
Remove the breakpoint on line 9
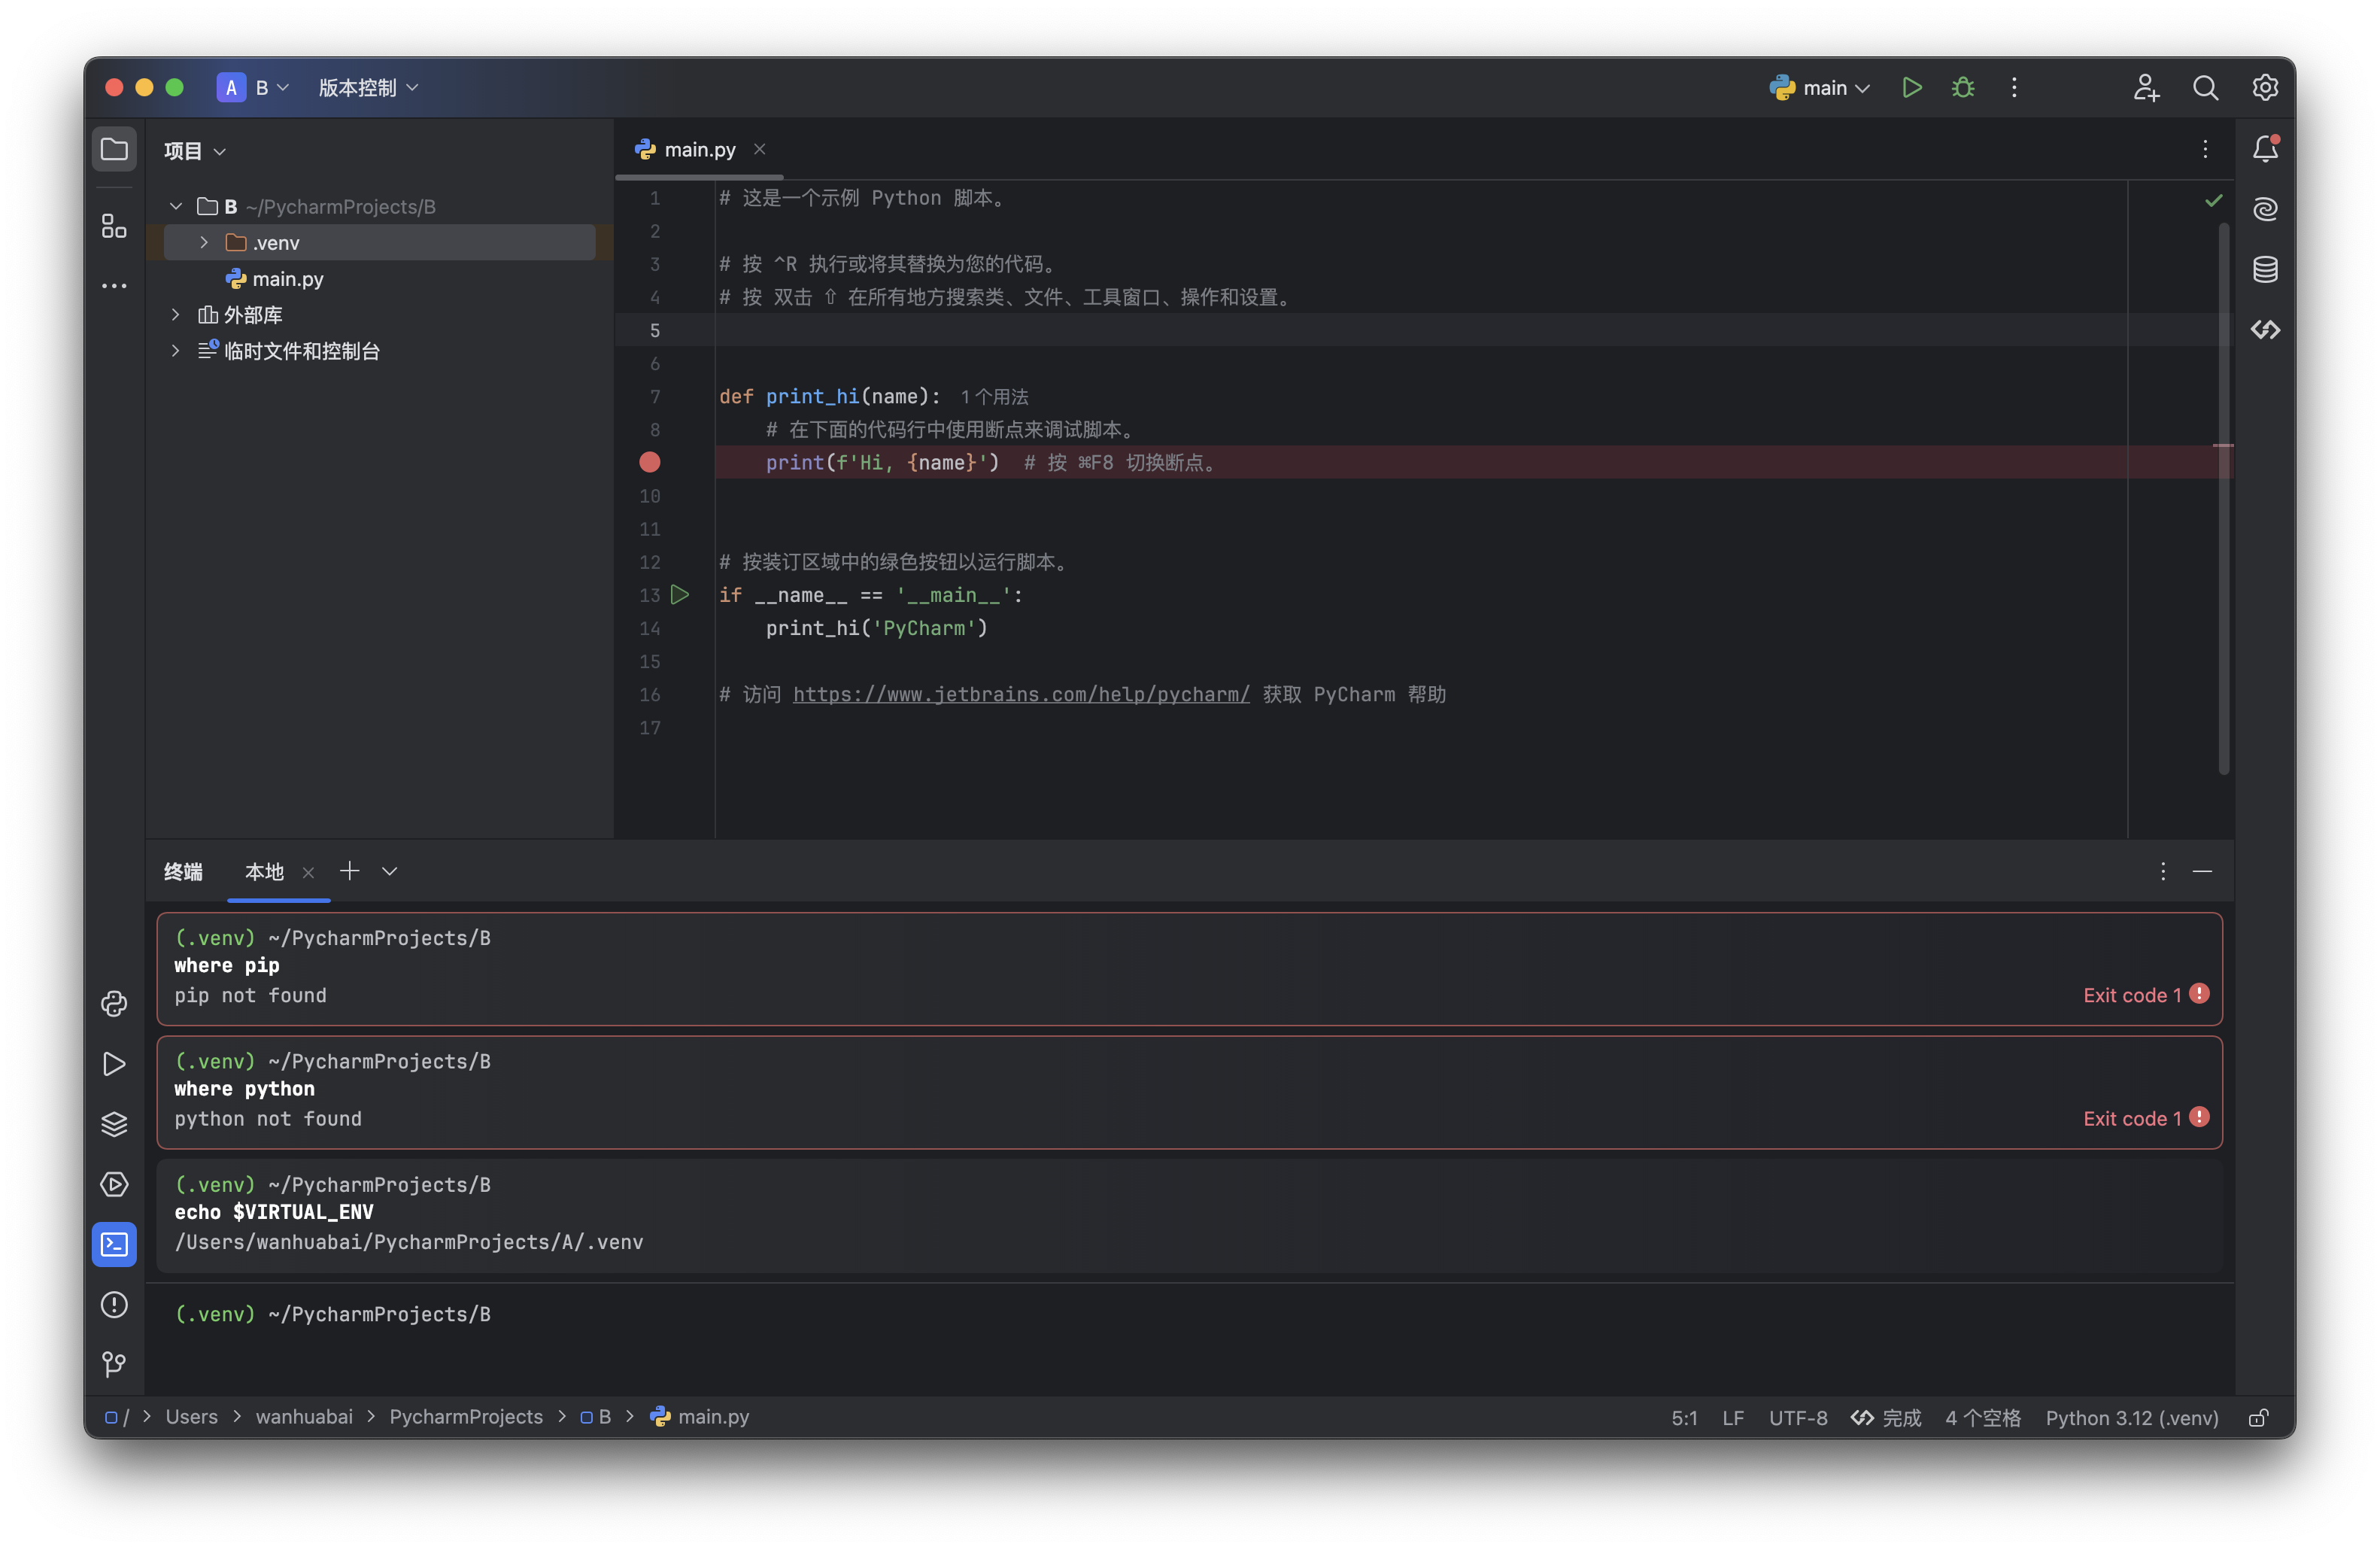(650, 462)
